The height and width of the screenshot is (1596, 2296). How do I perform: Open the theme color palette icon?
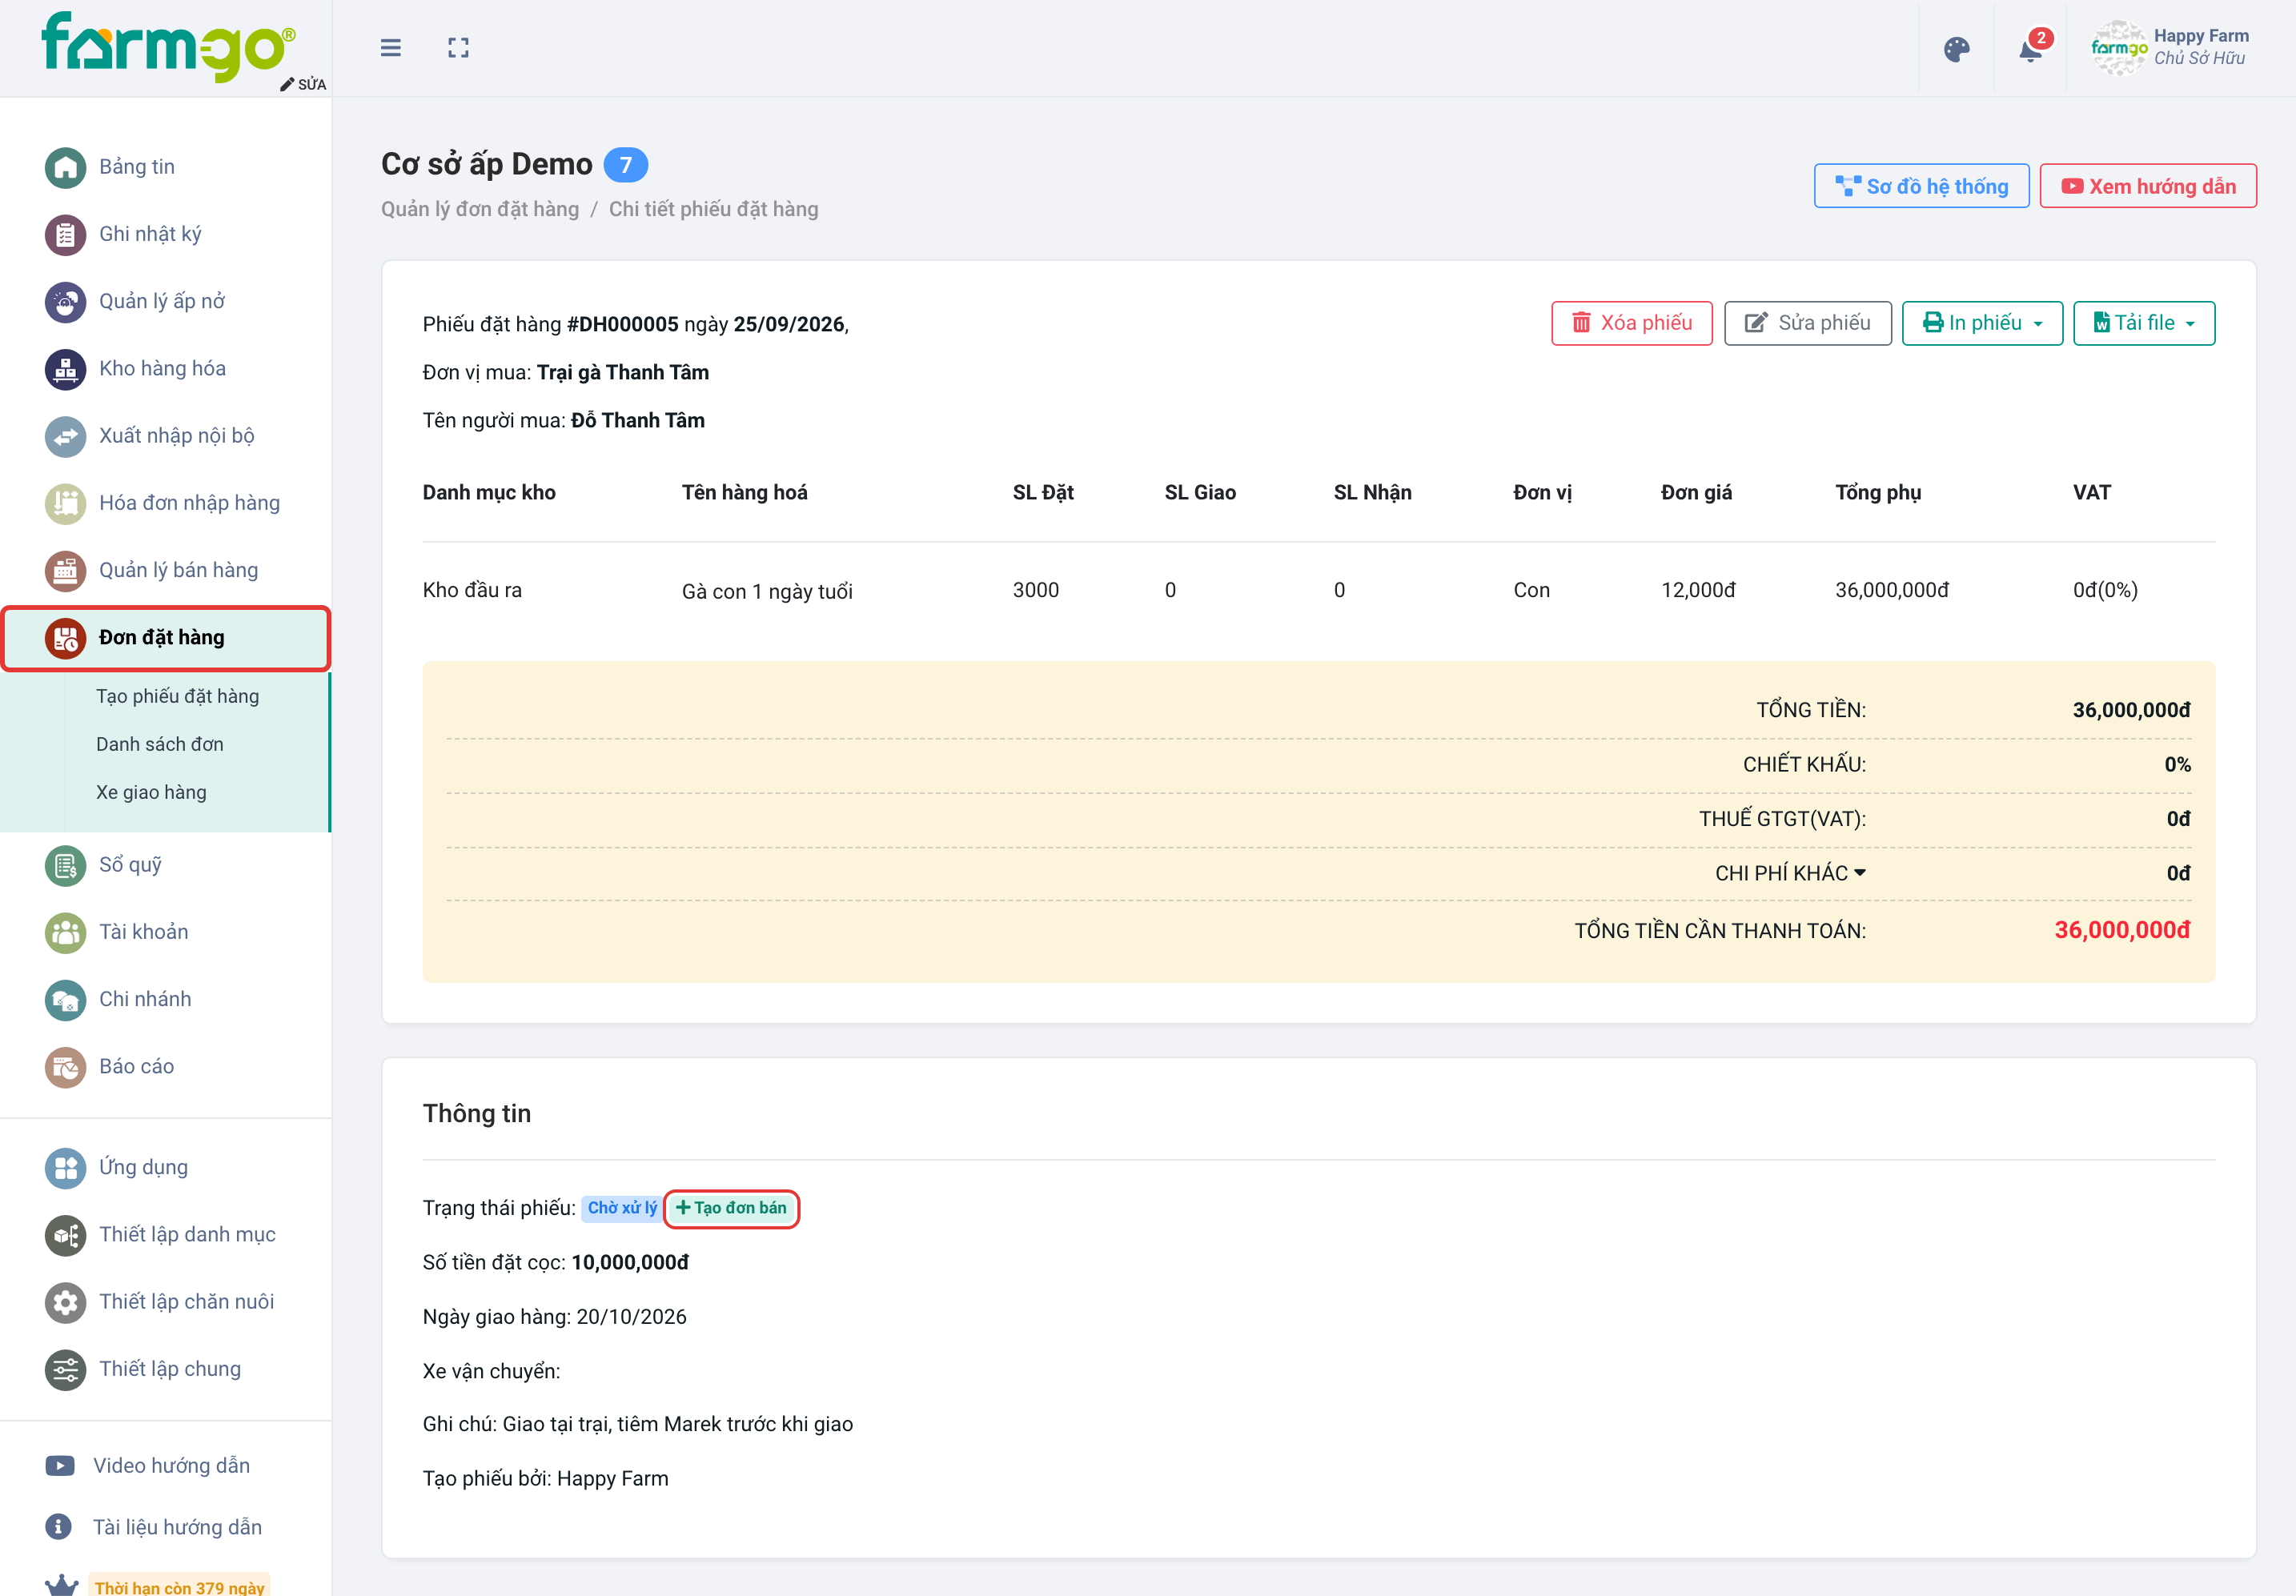tap(1956, 49)
